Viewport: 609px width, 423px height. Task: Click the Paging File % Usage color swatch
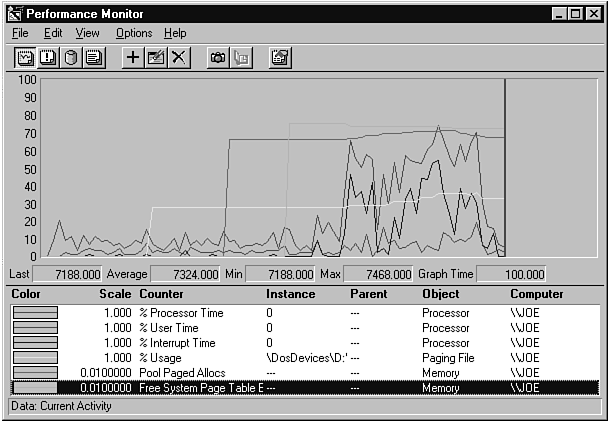click(x=35, y=358)
